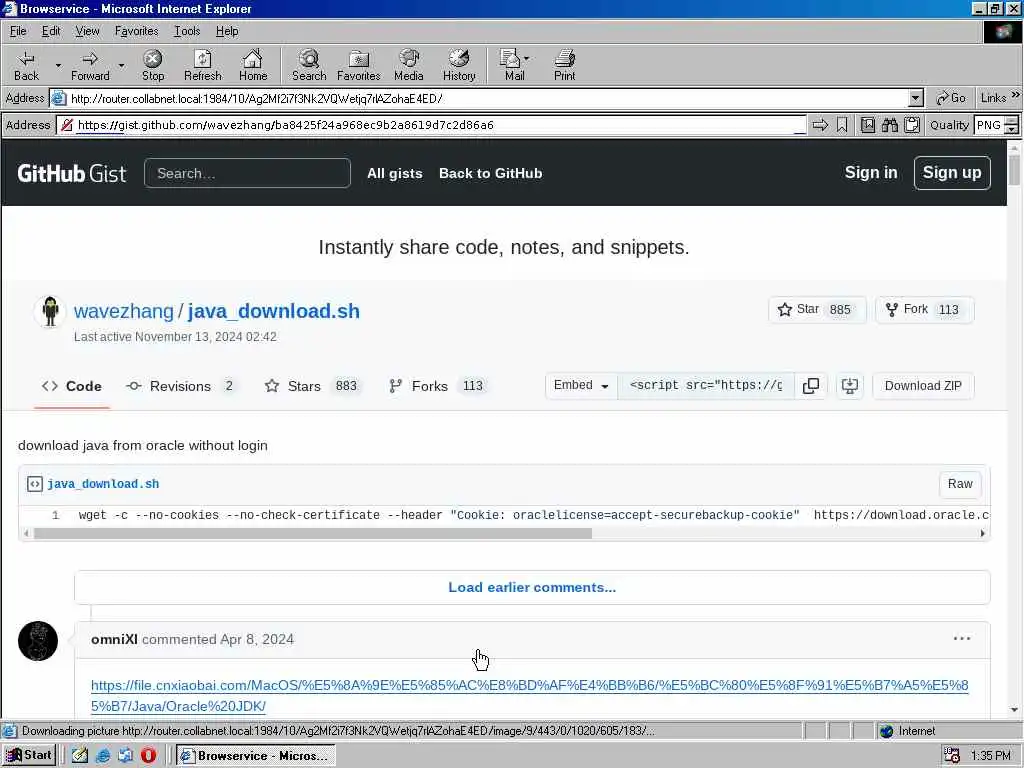Image resolution: width=1024 pixels, height=768 pixels.
Task: Open the three-dot menu on omniXI's comment
Action: pyautogui.click(x=962, y=639)
